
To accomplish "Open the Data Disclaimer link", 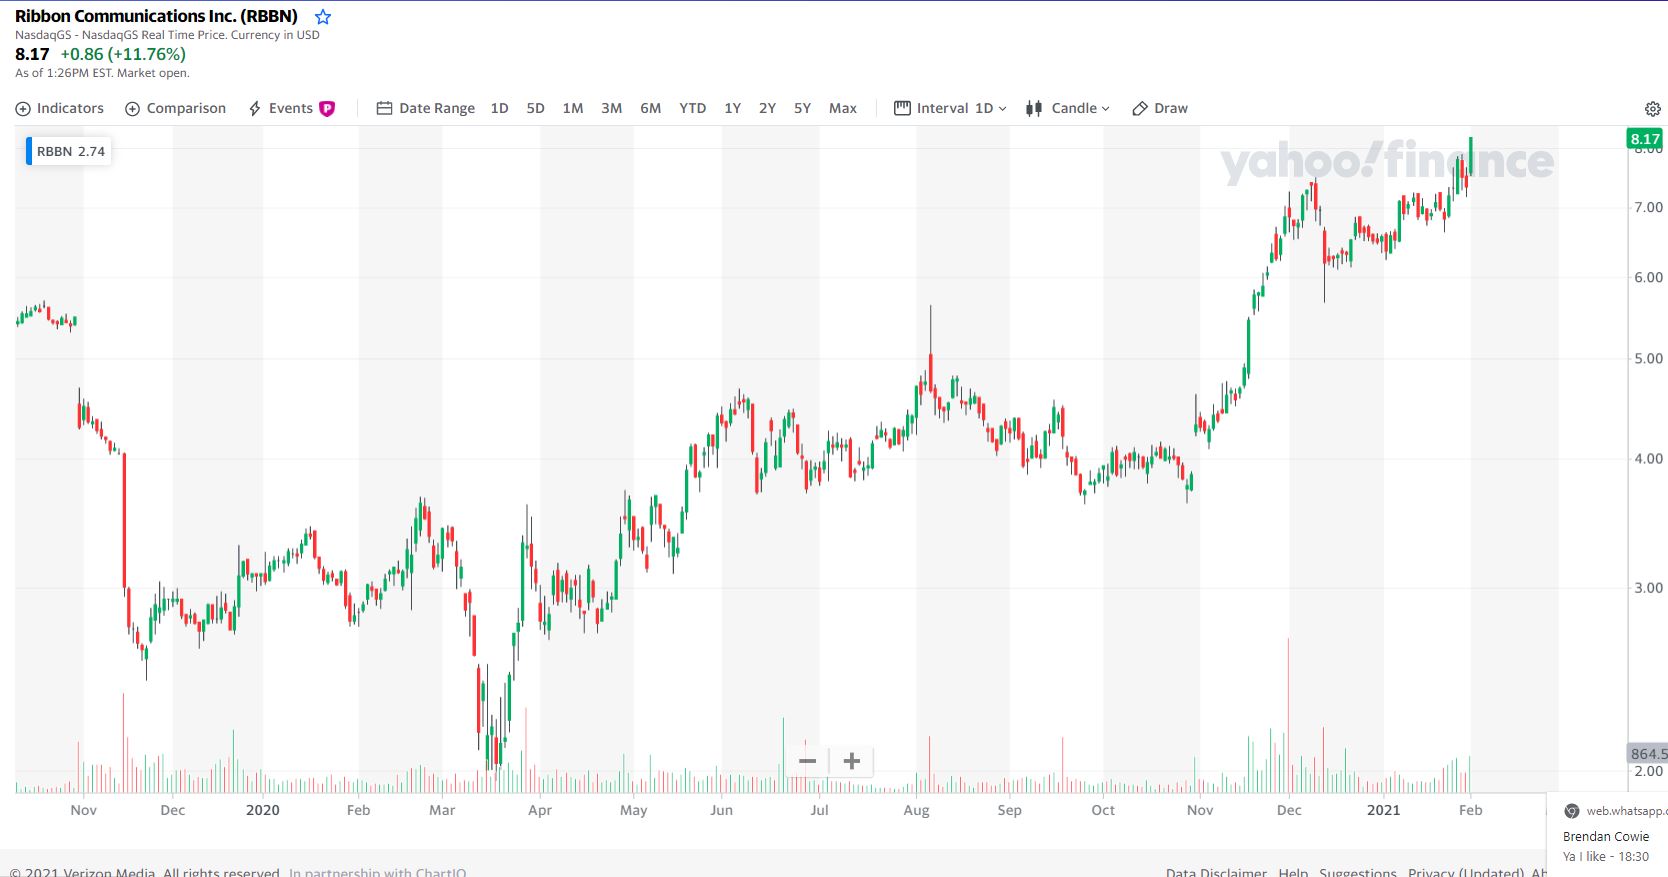I will coord(1215,872).
